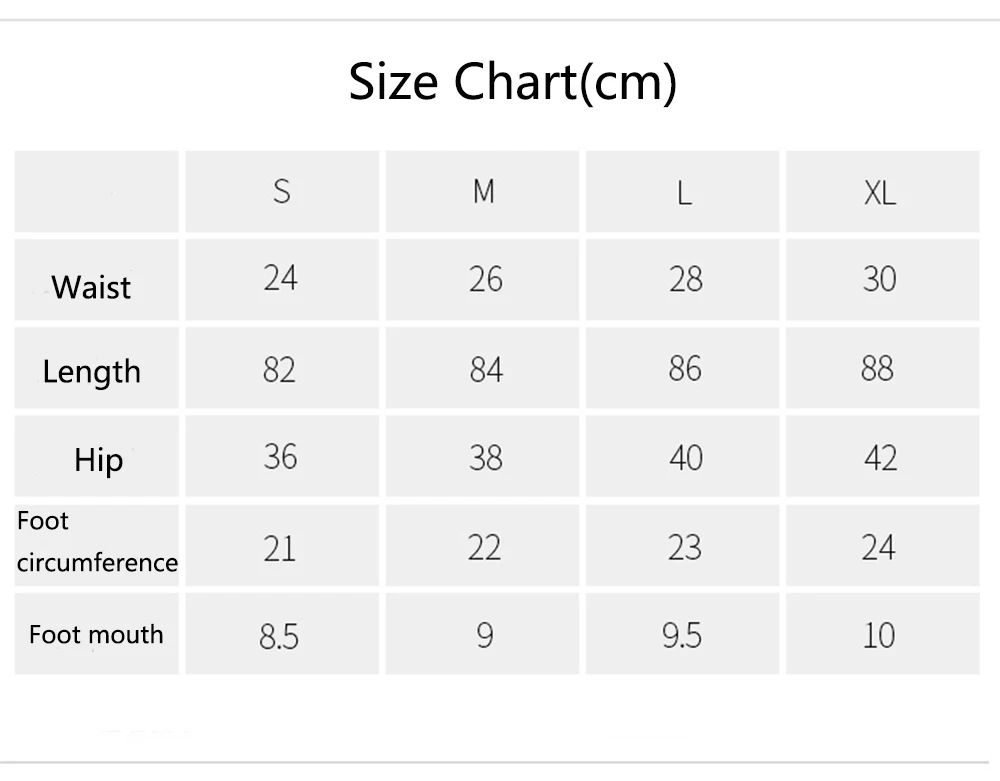Viewport: 1000px width, 781px height.
Task: Select the S size column header
Action: (282, 191)
